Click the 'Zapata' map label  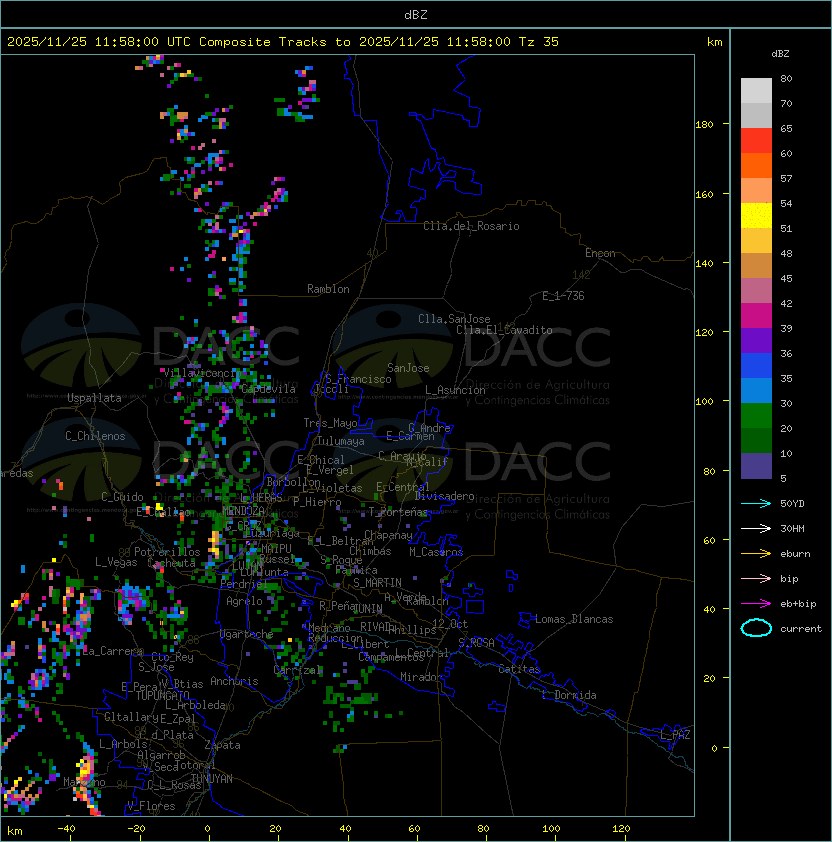(222, 745)
